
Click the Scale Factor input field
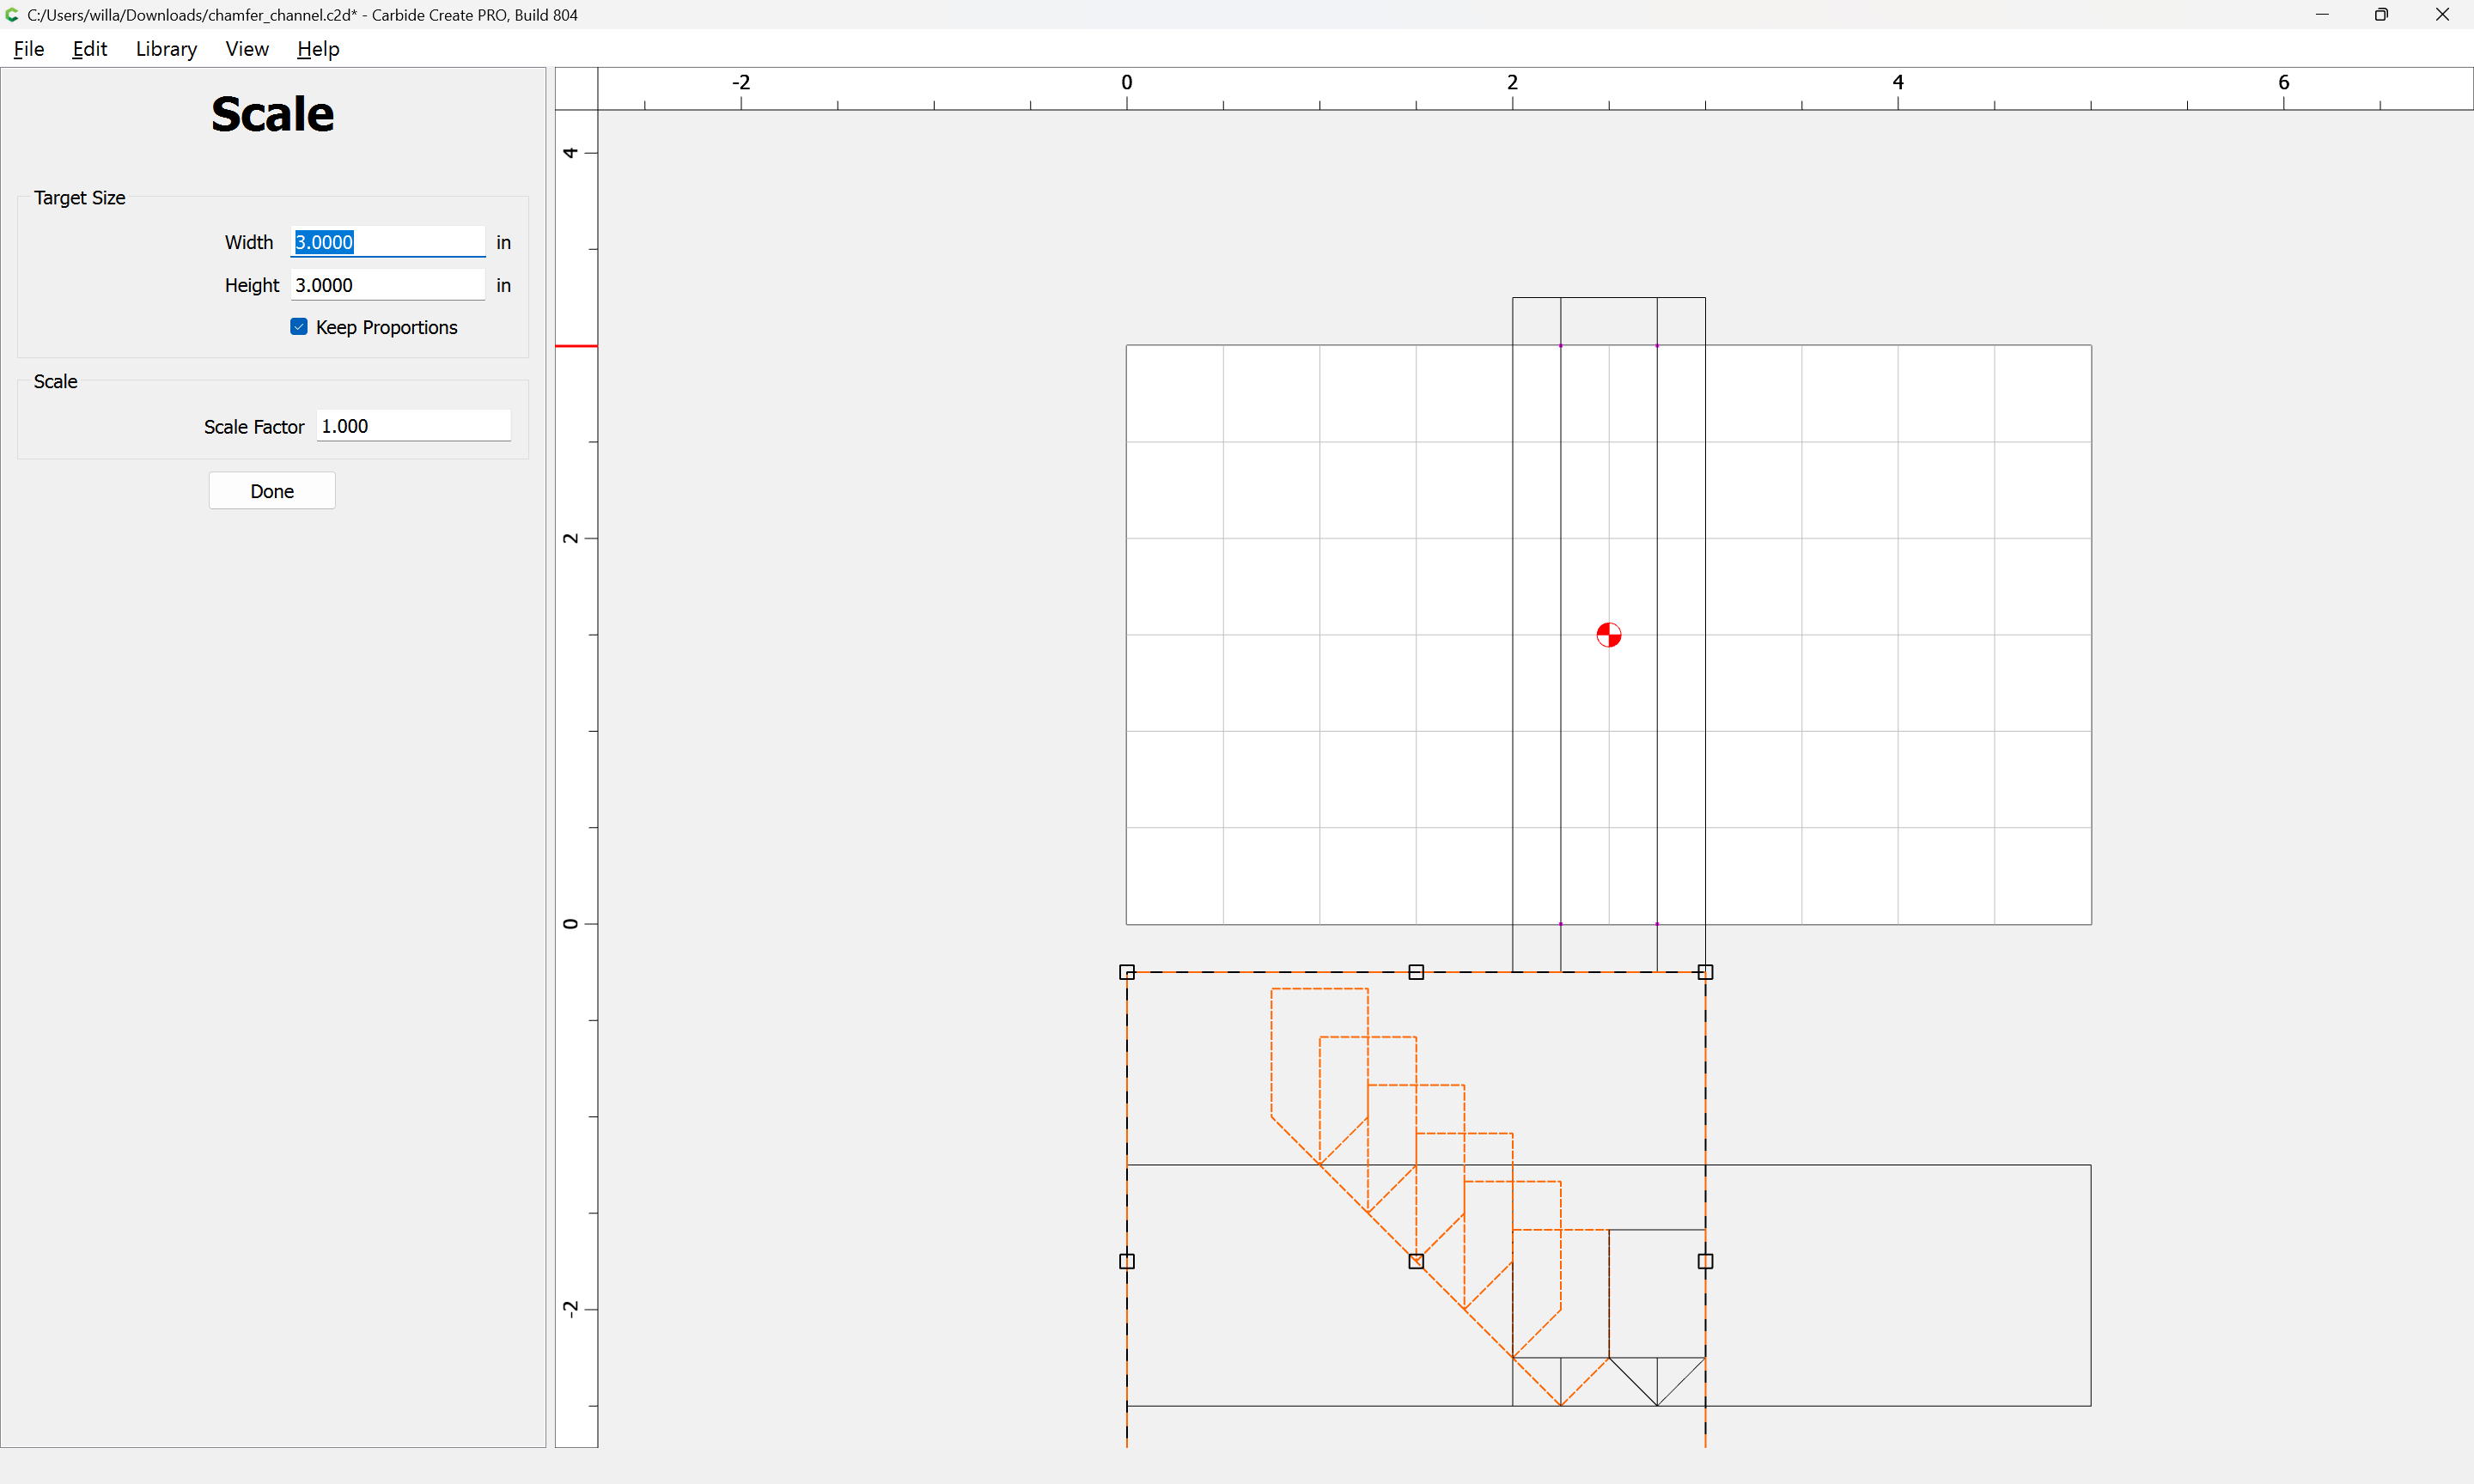pyautogui.click(x=413, y=426)
